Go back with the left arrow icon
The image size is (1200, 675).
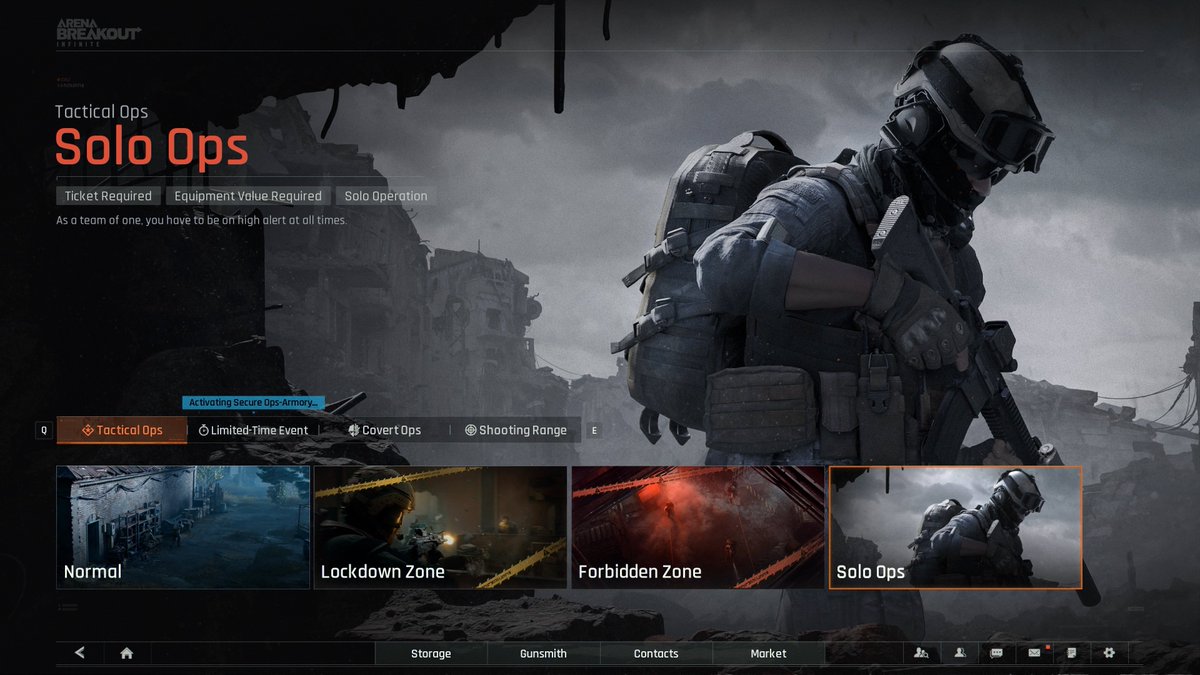80,653
